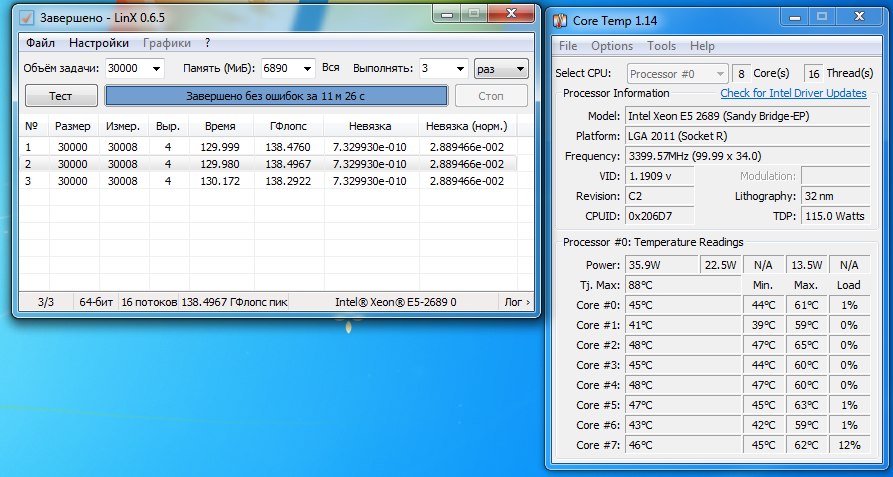Screen dimensions: 893x477
Task: Click Intel Xeon E5-2689 0 status text
Action: coord(395,302)
